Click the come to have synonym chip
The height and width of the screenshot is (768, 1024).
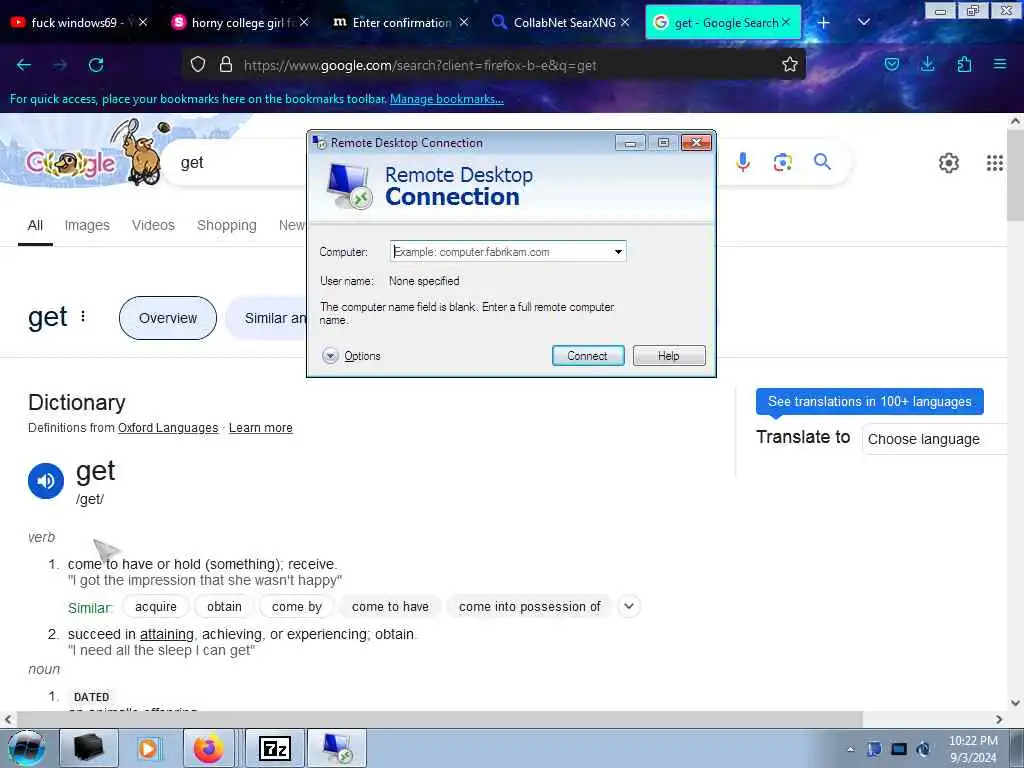390,607
